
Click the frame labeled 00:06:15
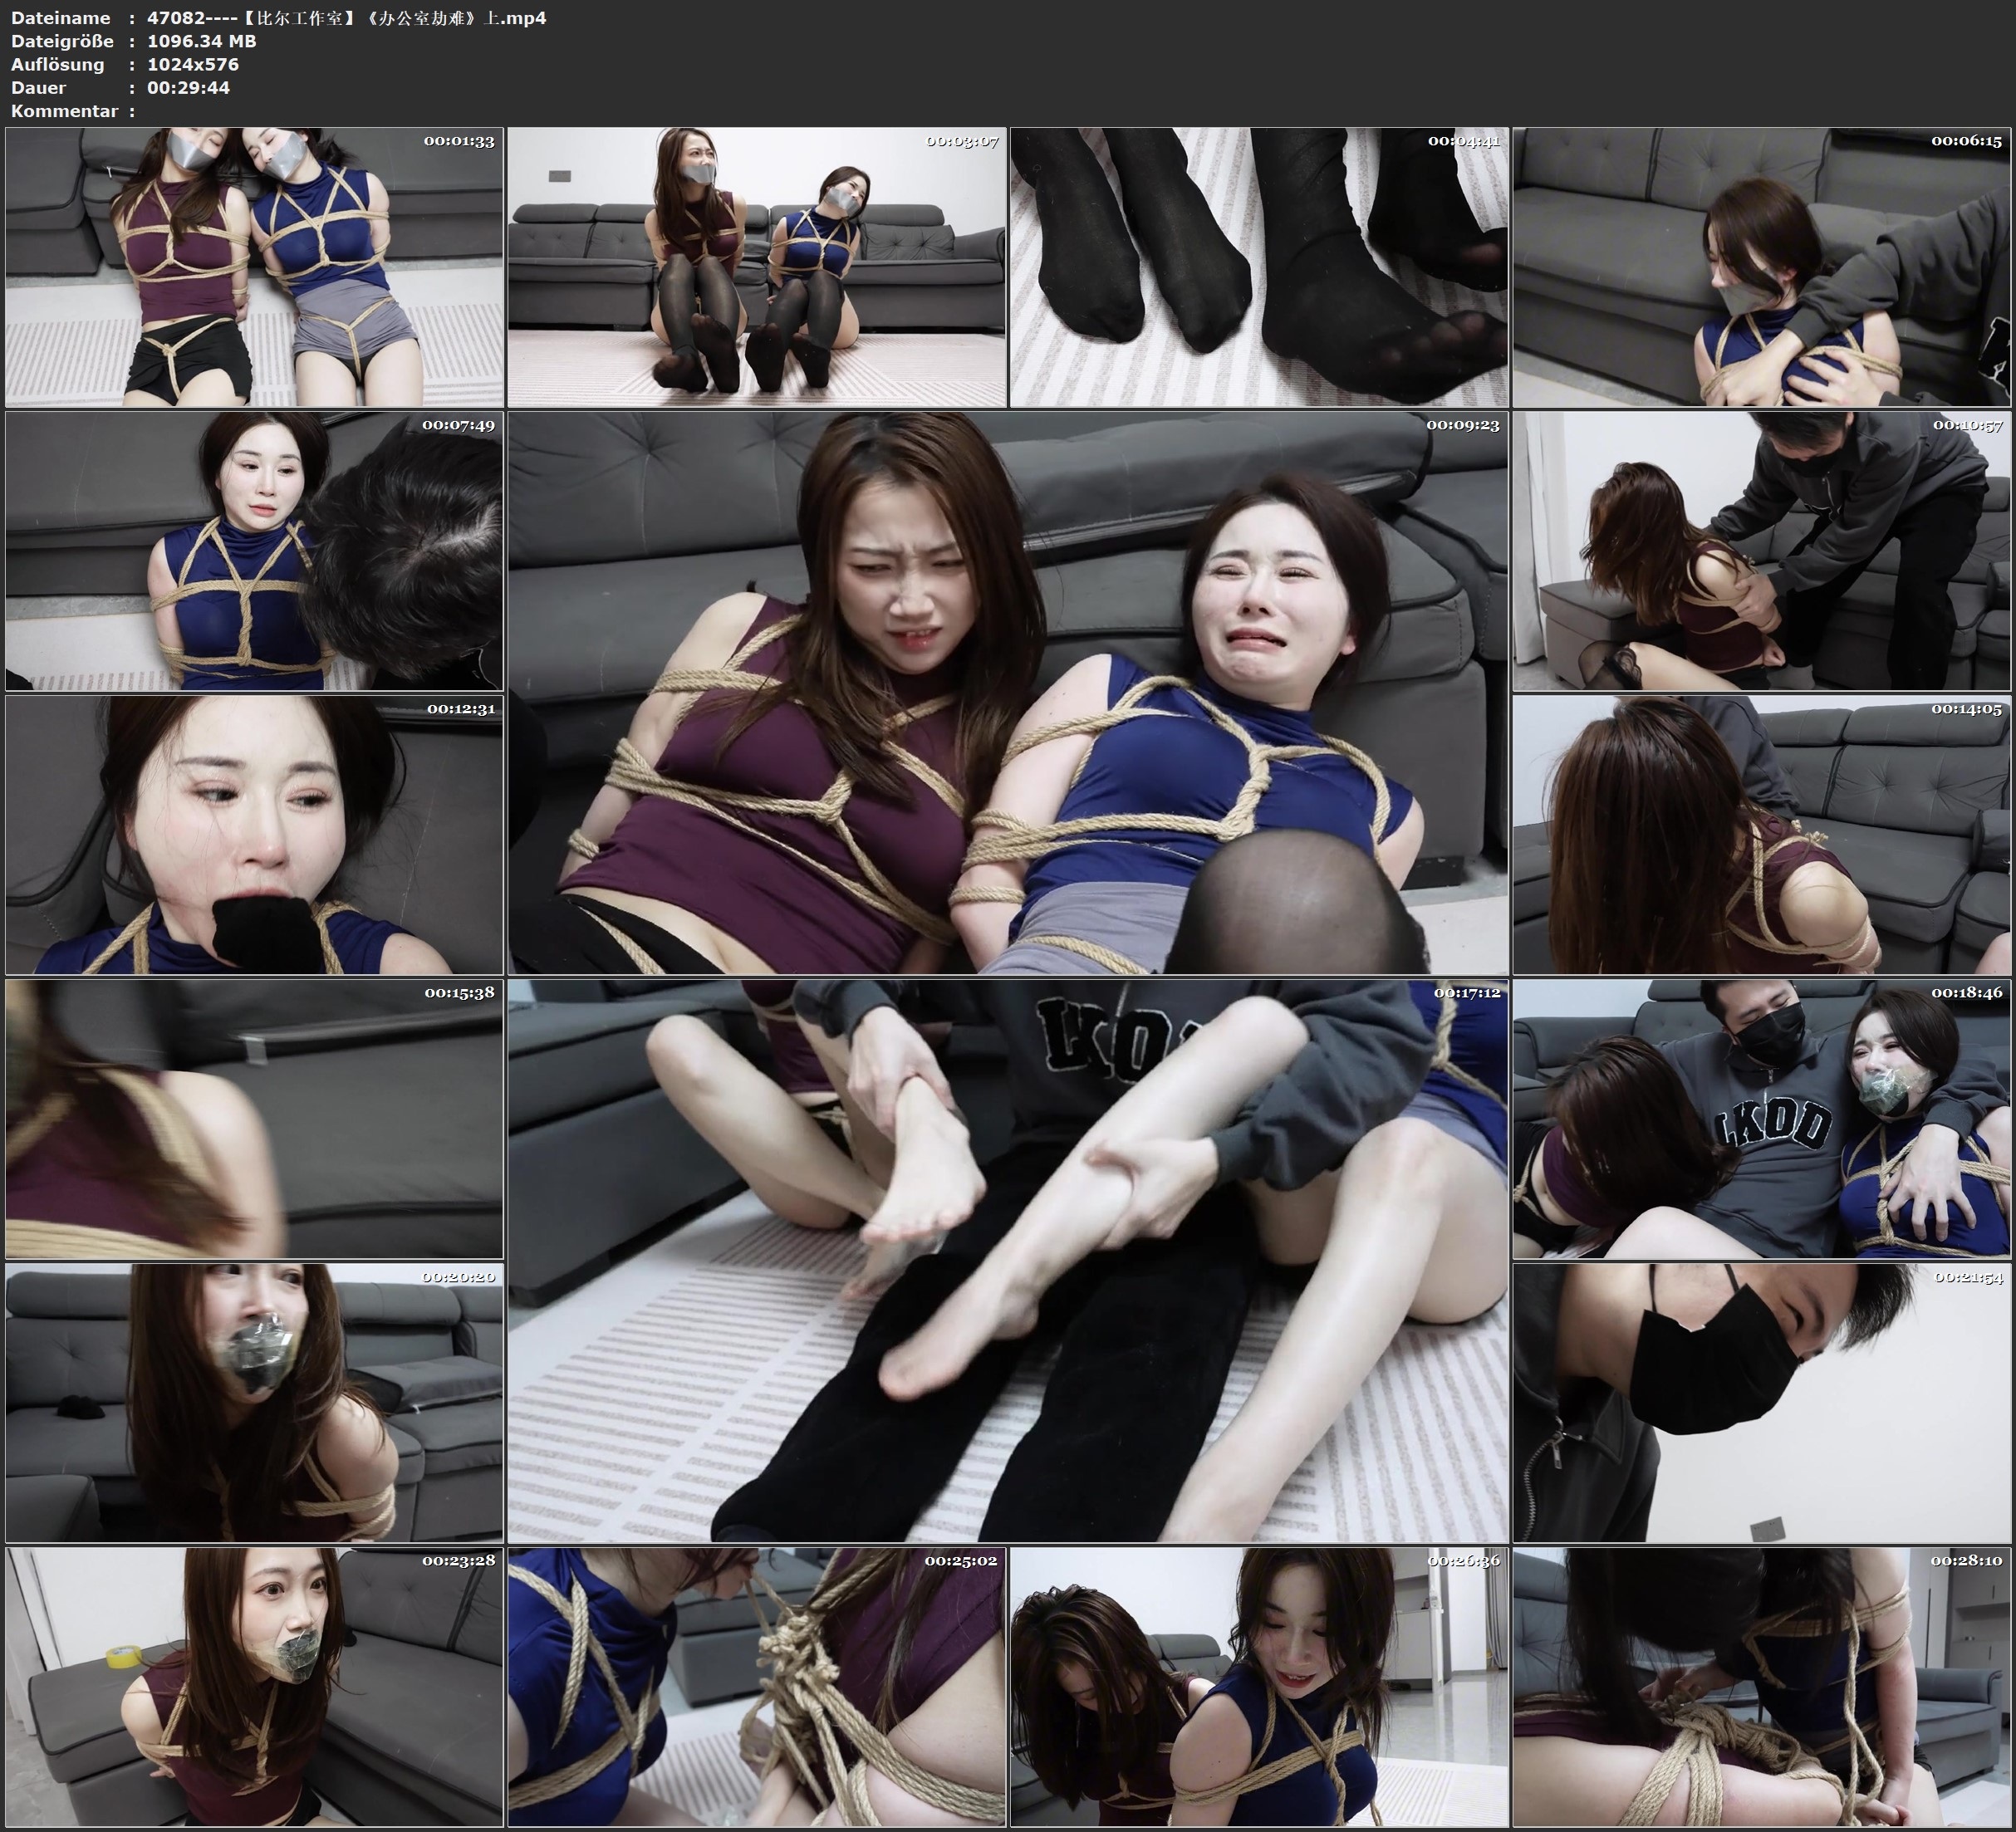[x=1761, y=267]
